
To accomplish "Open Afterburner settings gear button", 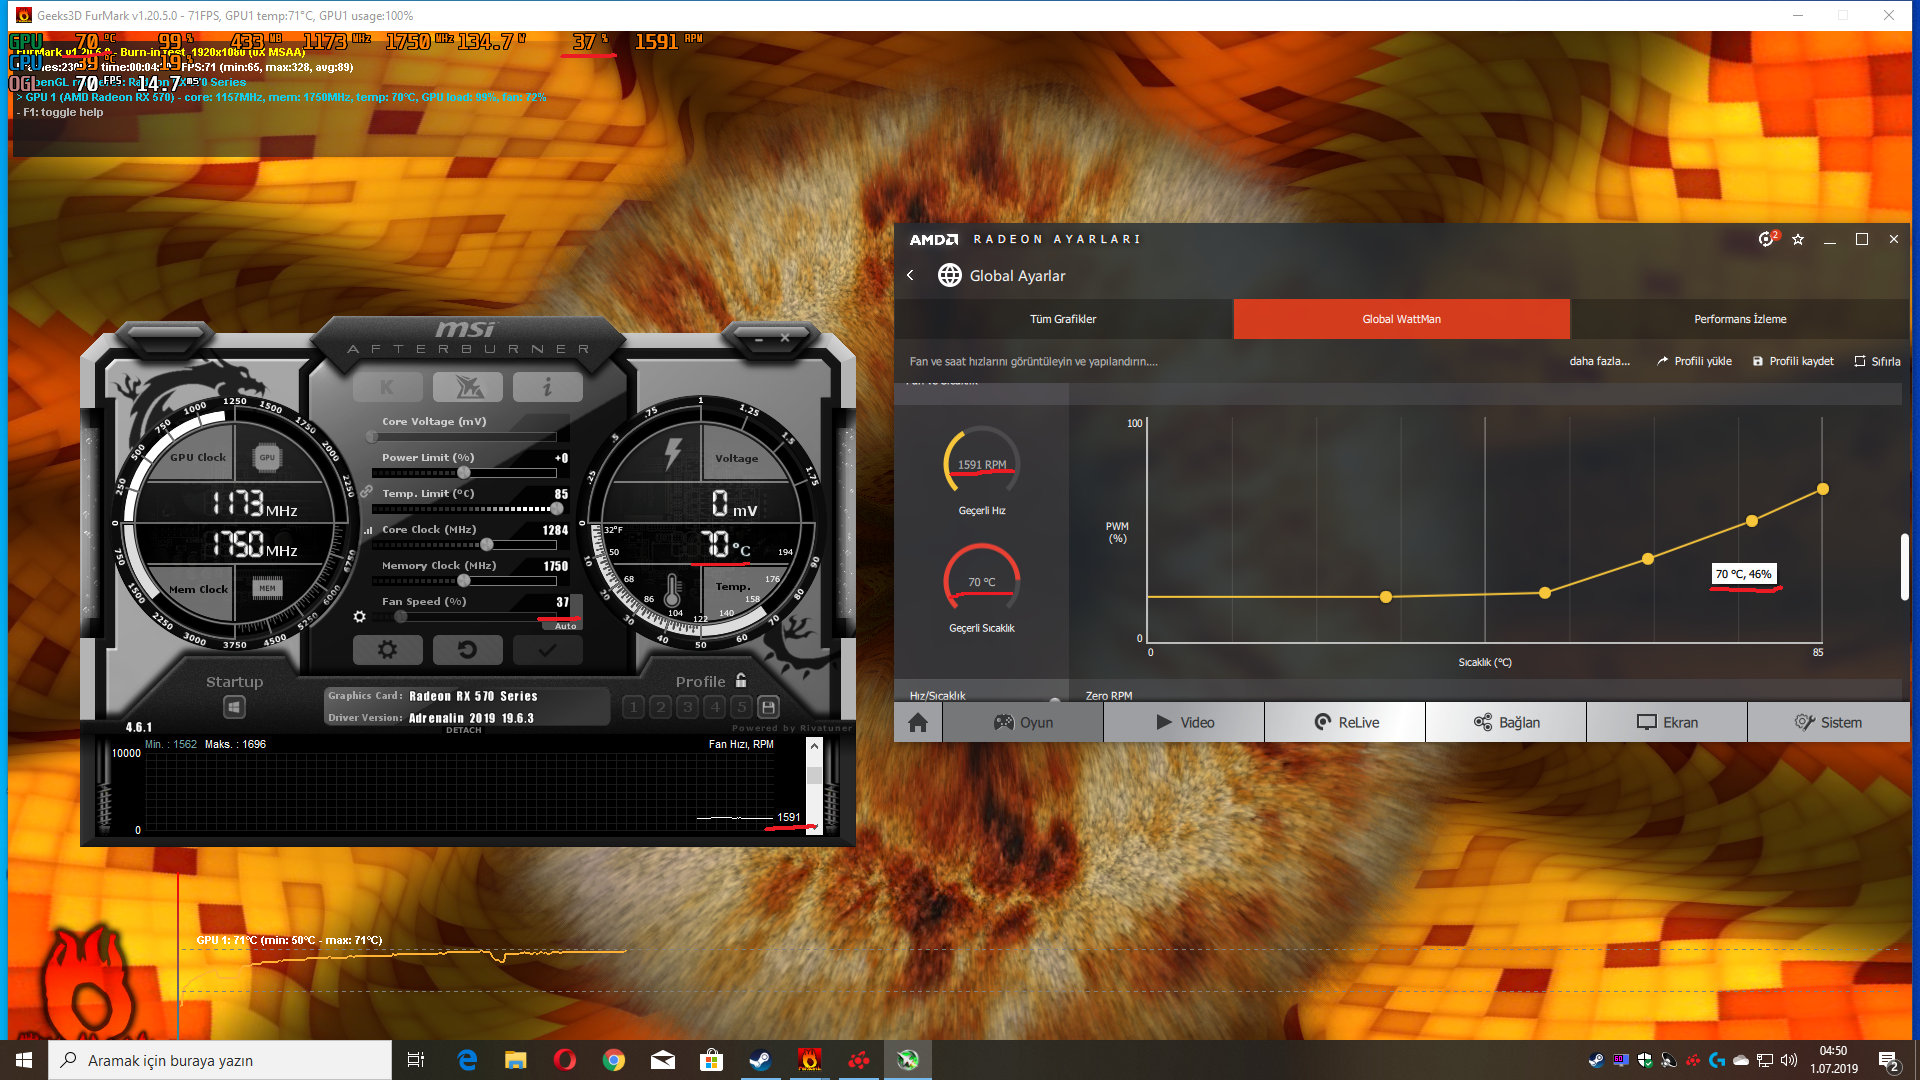I will pyautogui.click(x=388, y=650).
